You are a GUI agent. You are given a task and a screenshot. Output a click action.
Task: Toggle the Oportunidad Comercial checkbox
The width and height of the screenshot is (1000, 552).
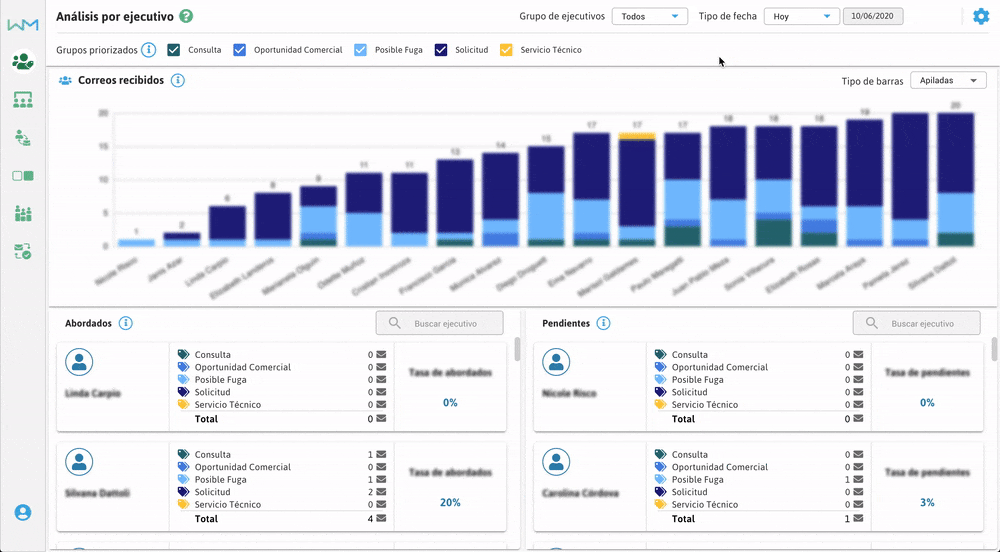(239, 50)
